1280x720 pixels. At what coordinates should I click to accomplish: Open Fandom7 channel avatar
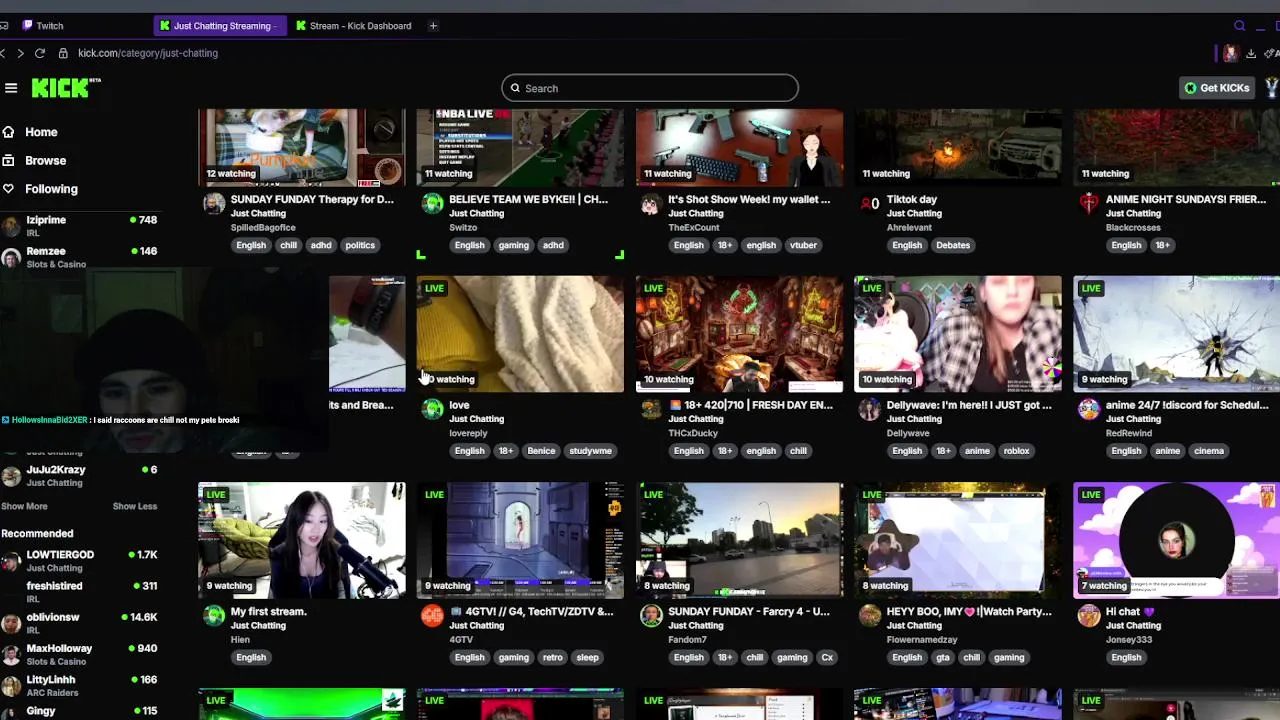[x=651, y=616]
